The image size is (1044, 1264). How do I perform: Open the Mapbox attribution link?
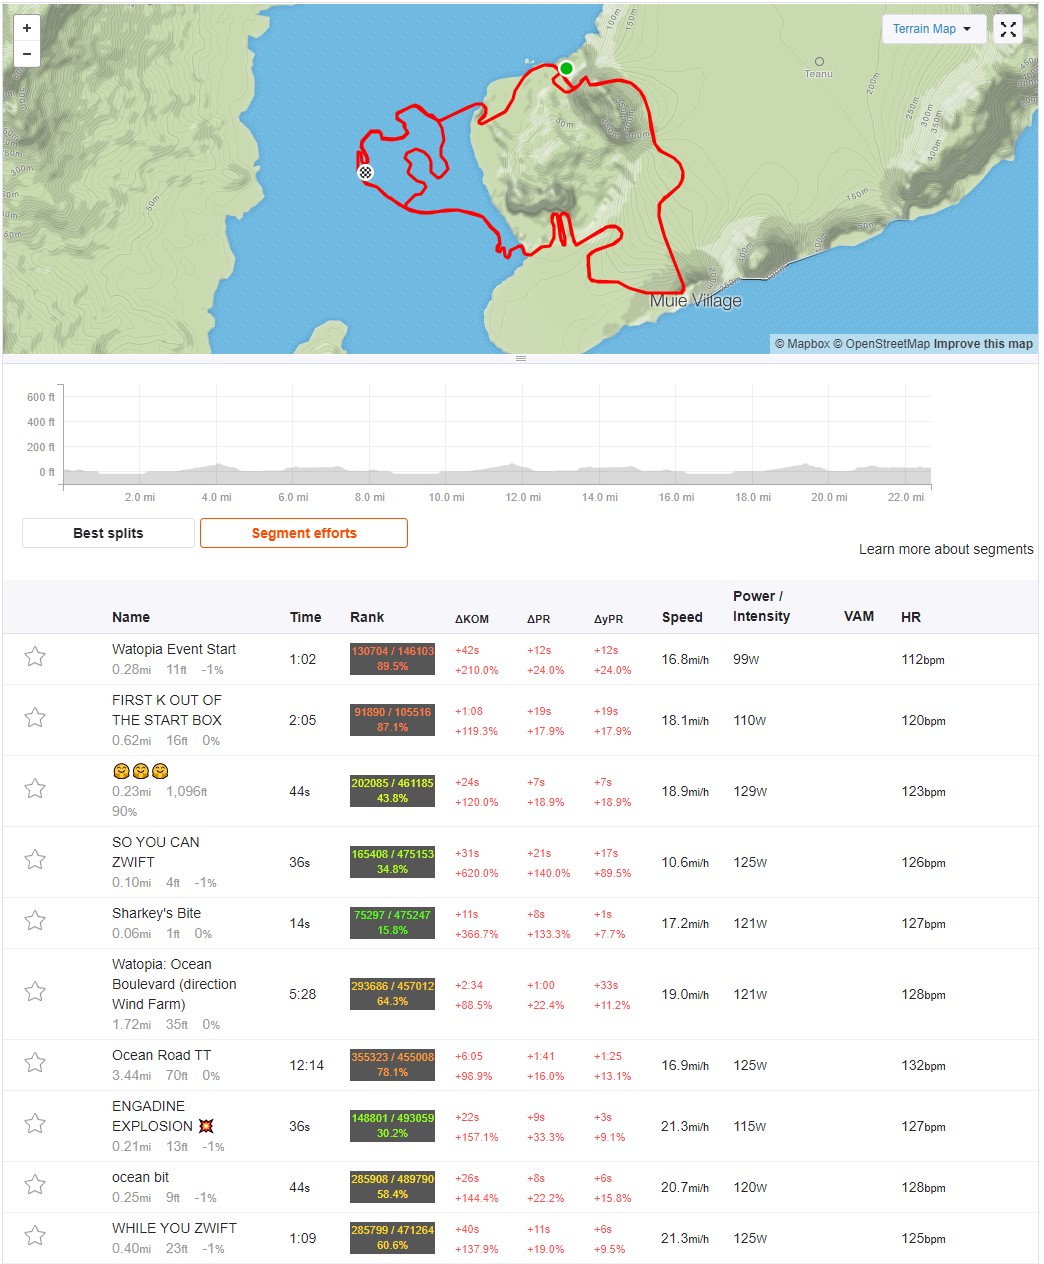[x=802, y=343]
